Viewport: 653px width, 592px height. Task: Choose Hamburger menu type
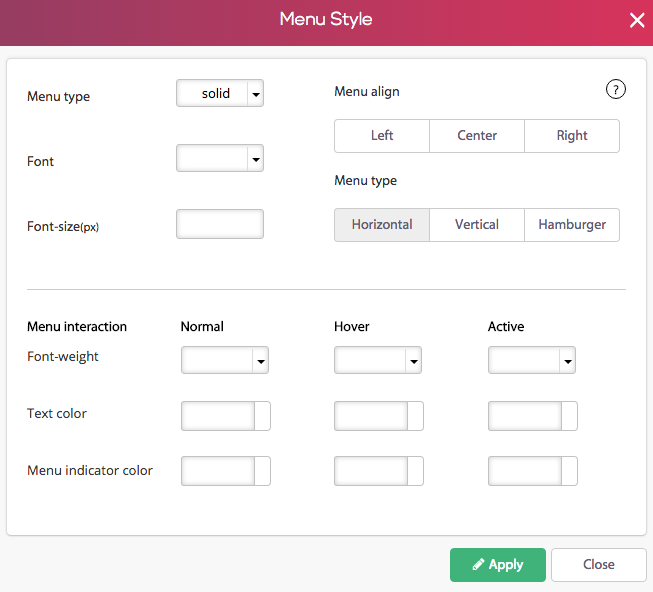572,225
